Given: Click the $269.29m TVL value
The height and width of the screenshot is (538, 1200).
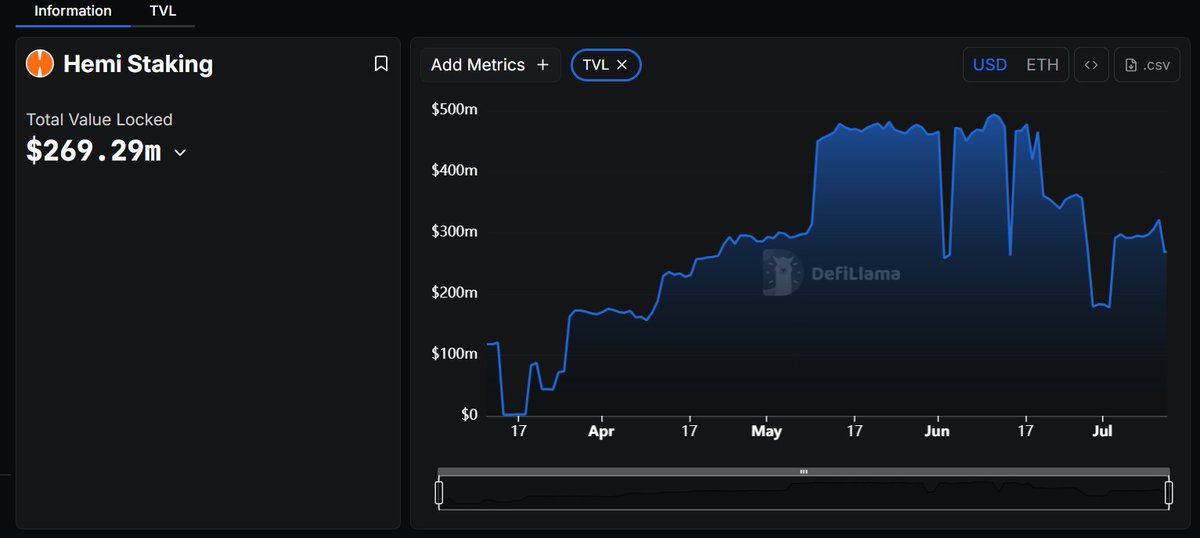Looking at the screenshot, I should (x=93, y=151).
